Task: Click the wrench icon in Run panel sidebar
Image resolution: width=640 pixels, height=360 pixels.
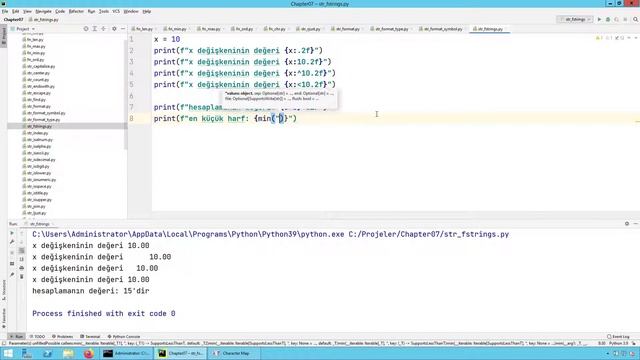Action: coord(12,242)
